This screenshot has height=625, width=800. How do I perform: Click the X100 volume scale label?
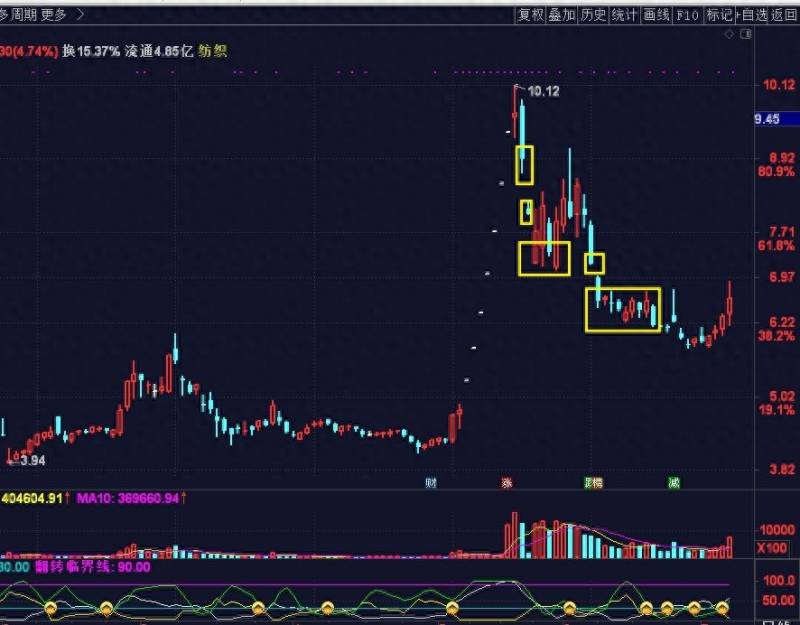(x=771, y=548)
